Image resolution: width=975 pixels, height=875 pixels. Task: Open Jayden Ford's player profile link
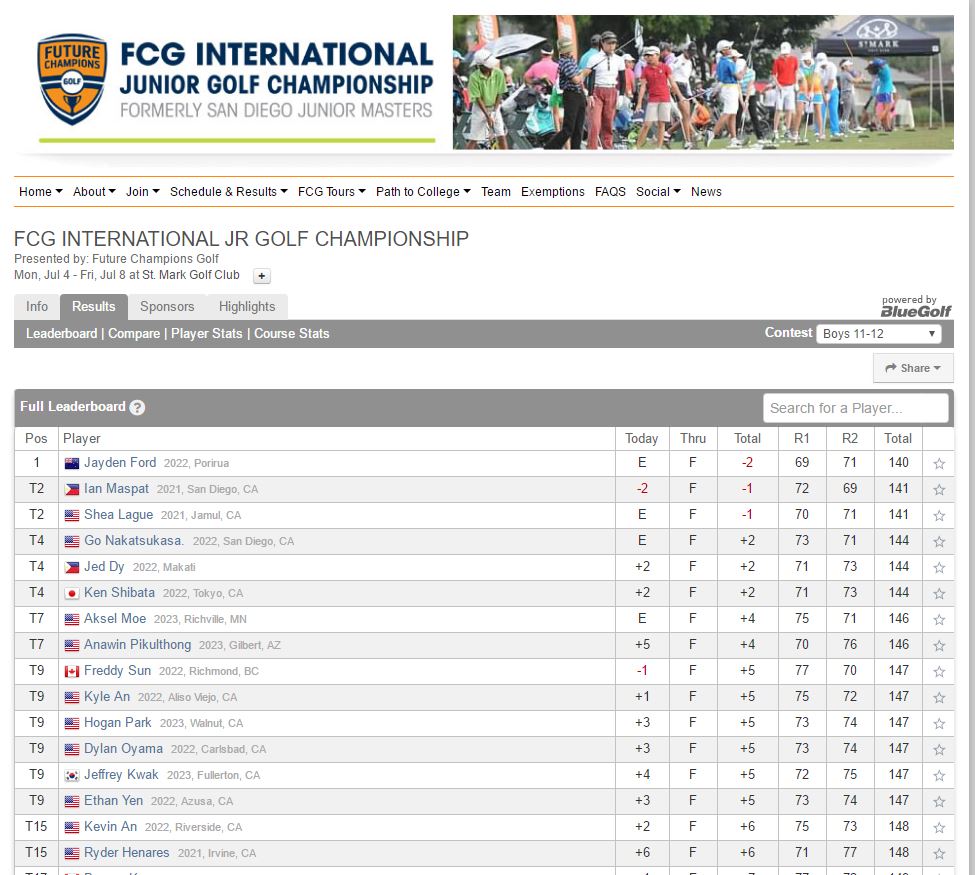click(120, 463)
